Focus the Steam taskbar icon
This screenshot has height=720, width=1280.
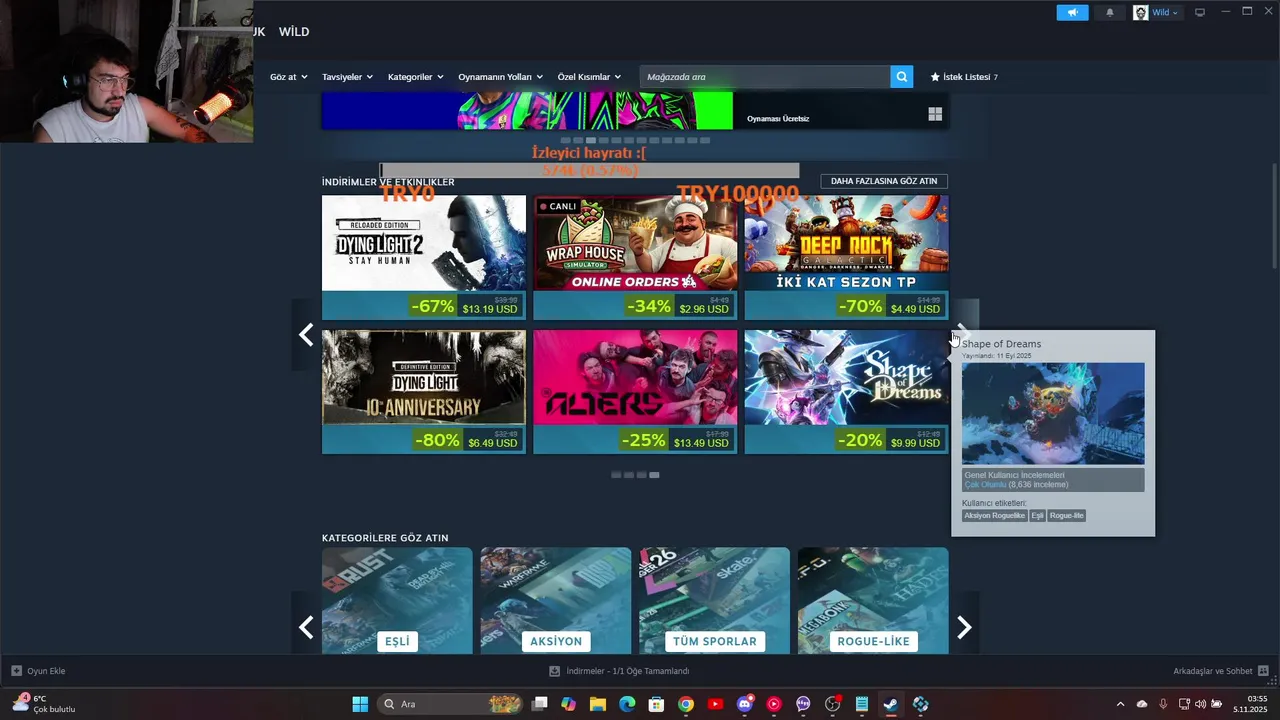(x=891, y=704)
